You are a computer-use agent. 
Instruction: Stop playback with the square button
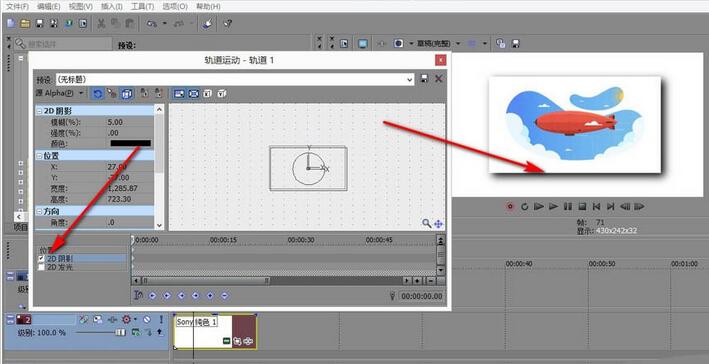tap(582, 207)
